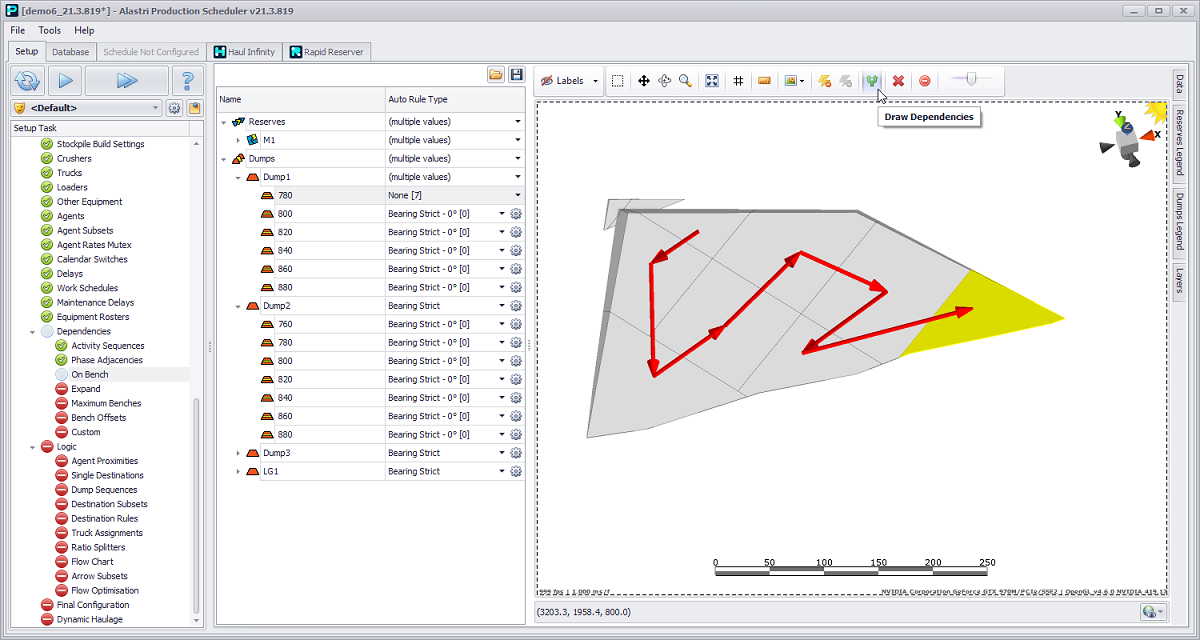Click the zoom-to-extents icon
This screenshot has height=640, width=1200.
712,81
